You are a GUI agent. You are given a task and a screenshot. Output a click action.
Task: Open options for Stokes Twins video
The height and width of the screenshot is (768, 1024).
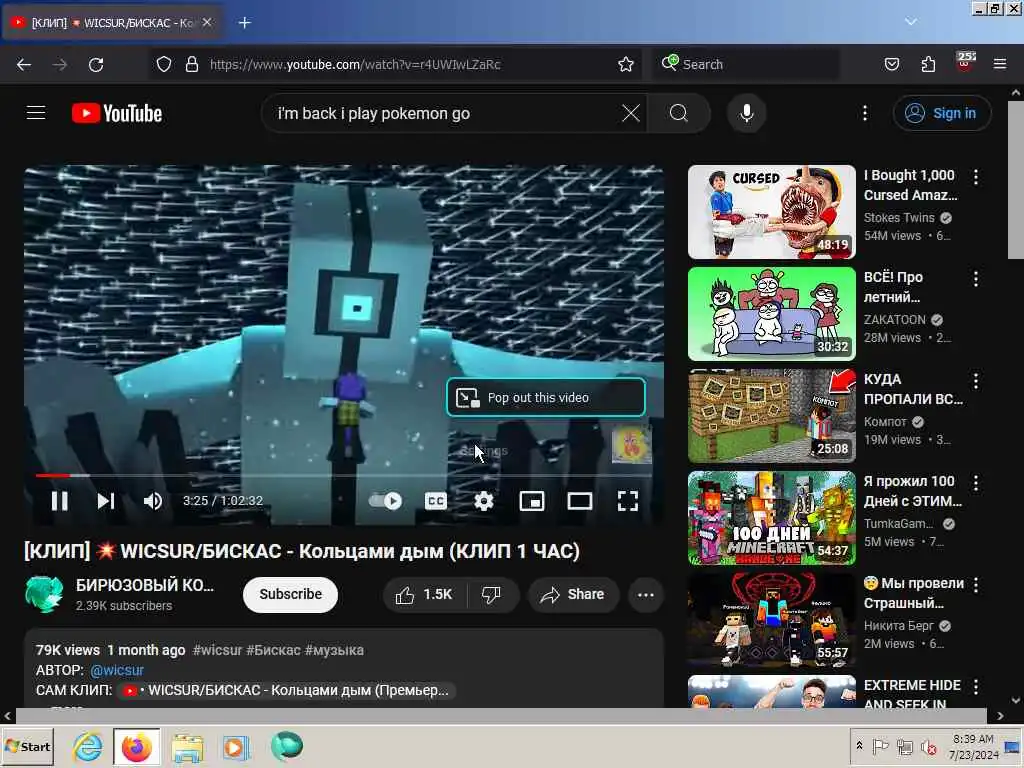click(976, 176)
